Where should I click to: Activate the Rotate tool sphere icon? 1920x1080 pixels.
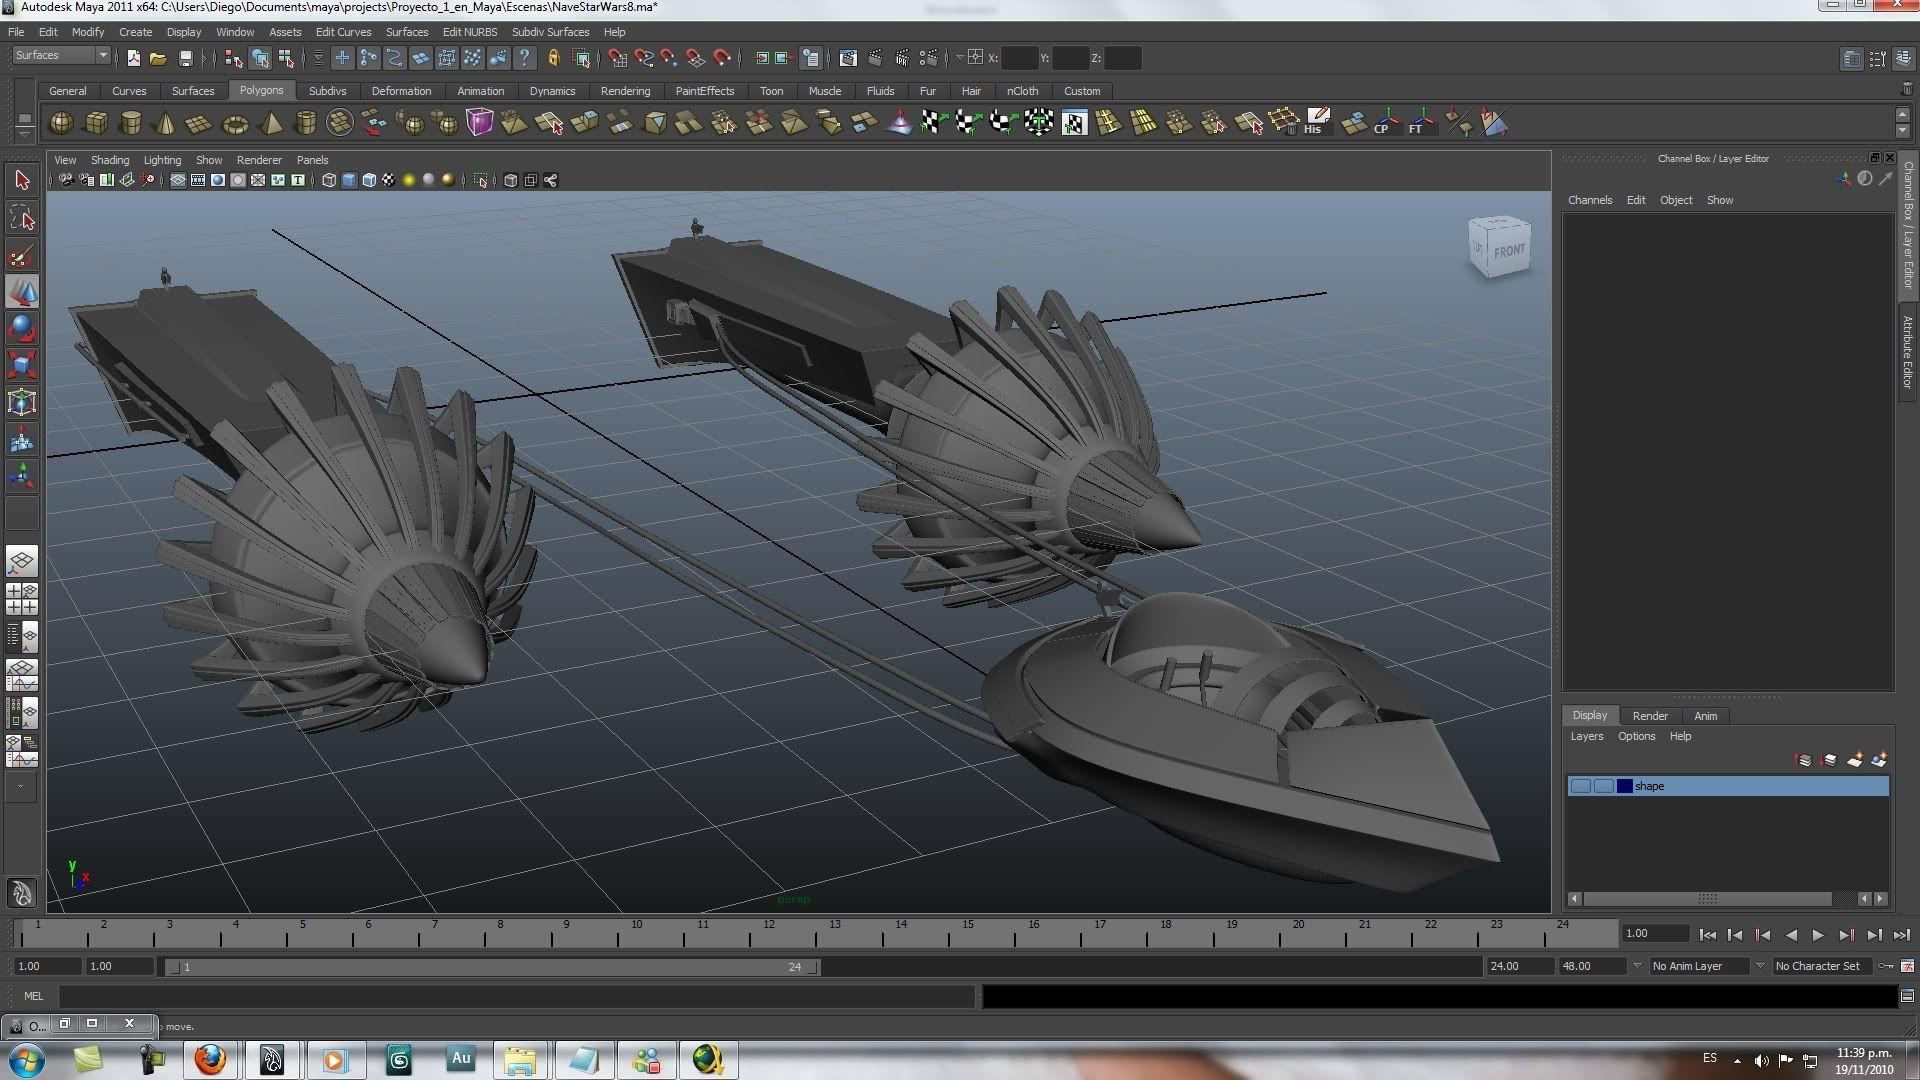(x=22, y=328)
